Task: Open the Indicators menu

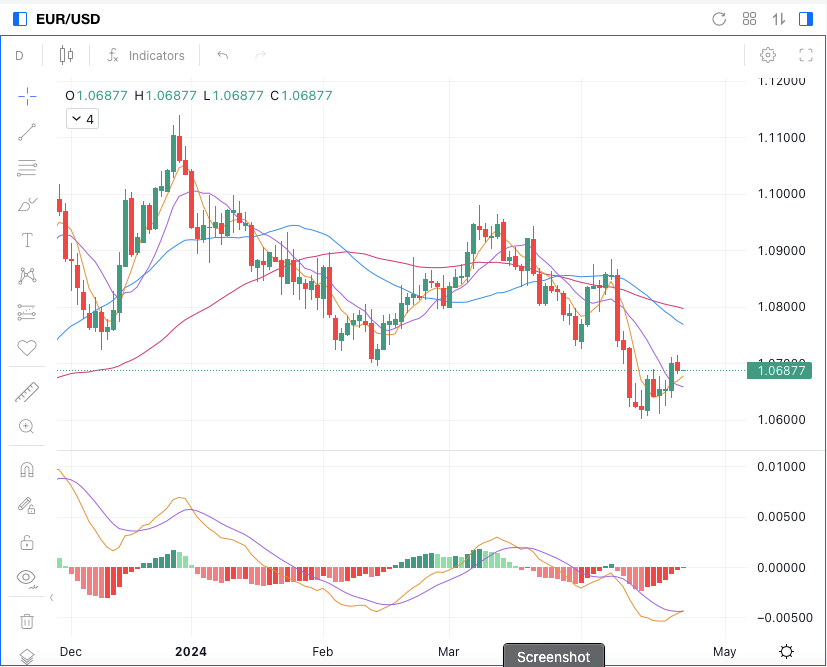Action: 146,56
